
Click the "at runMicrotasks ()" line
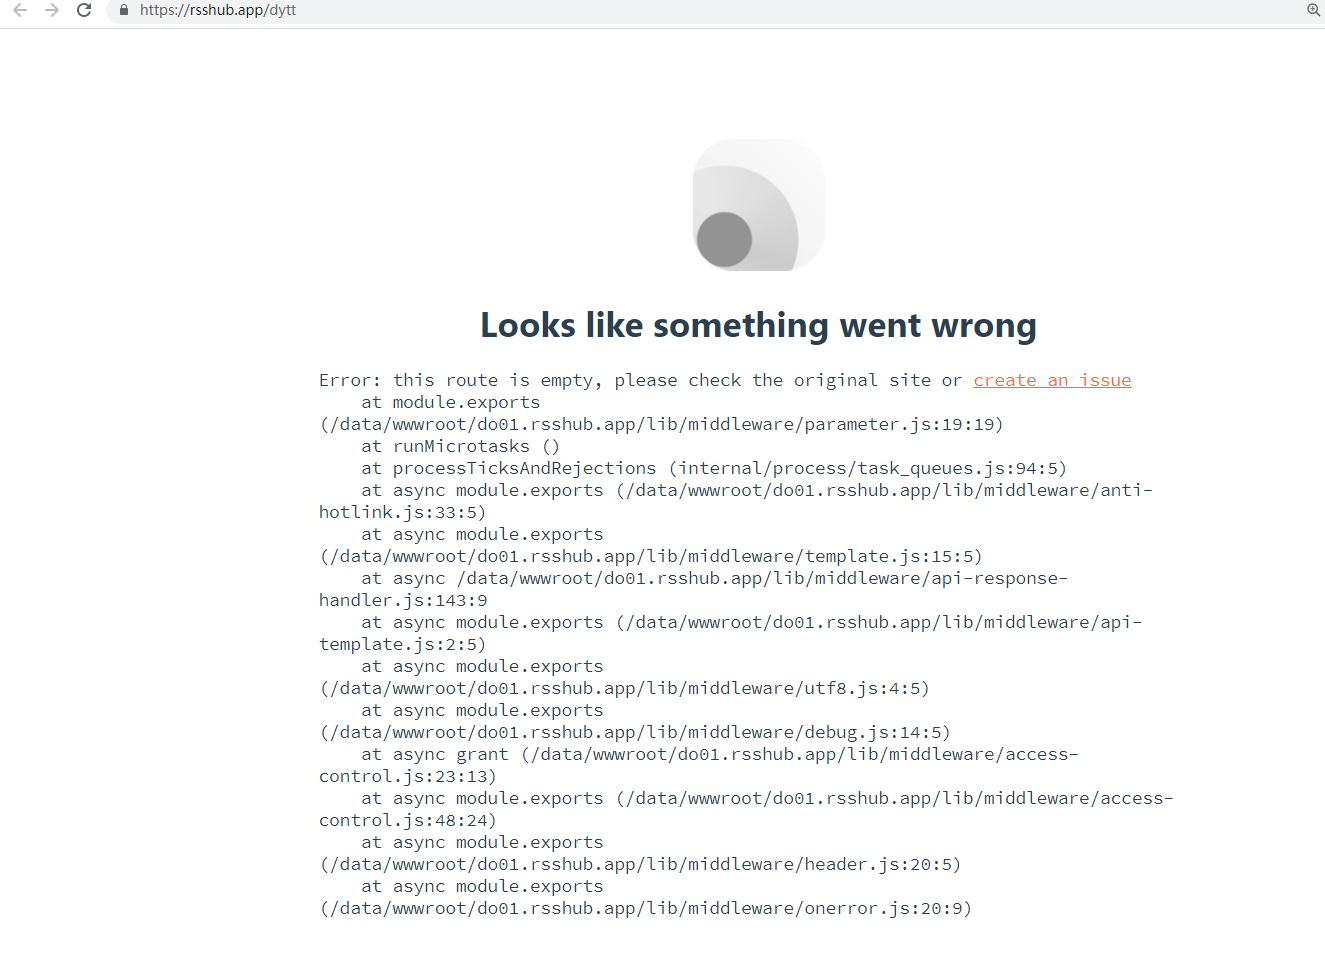pyautogui.click(x=461, y=446)
